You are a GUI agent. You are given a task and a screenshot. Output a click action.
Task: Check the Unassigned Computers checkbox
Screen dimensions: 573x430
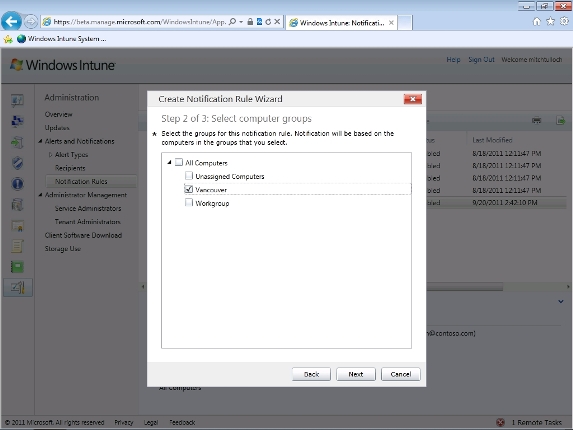pyautogui.click(x=189, y=176)
